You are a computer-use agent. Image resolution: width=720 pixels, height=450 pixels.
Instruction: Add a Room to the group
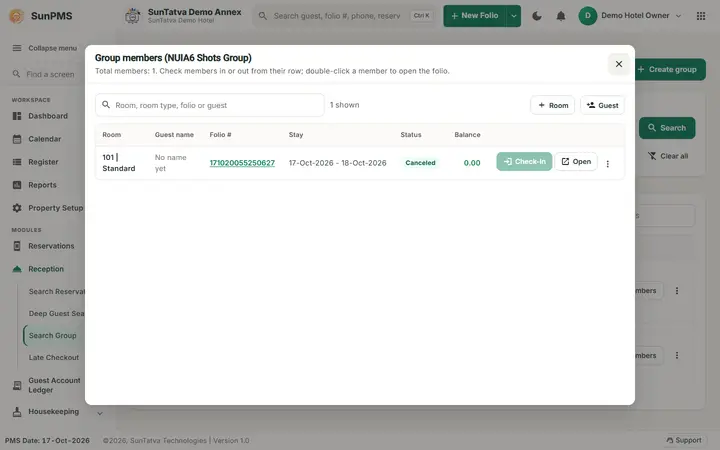(552, 105)
